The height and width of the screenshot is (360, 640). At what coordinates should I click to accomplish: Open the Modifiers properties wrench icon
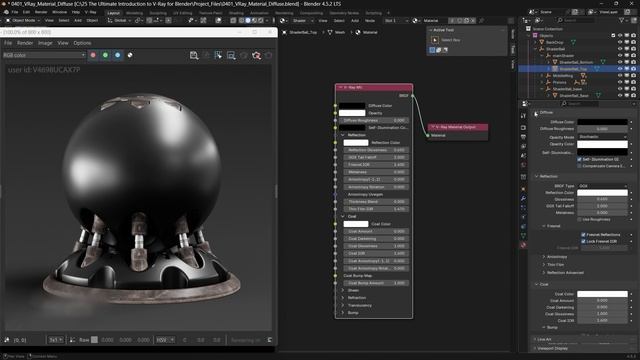(x=524, y=198)
